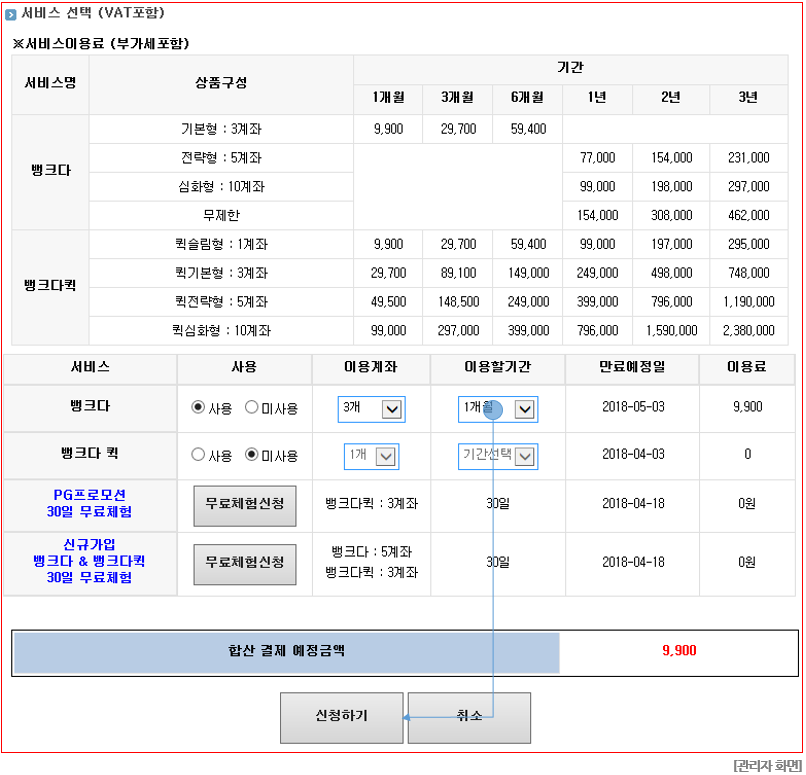
Task: Click the 1,190,000 price cell
Action: point(748,302)
